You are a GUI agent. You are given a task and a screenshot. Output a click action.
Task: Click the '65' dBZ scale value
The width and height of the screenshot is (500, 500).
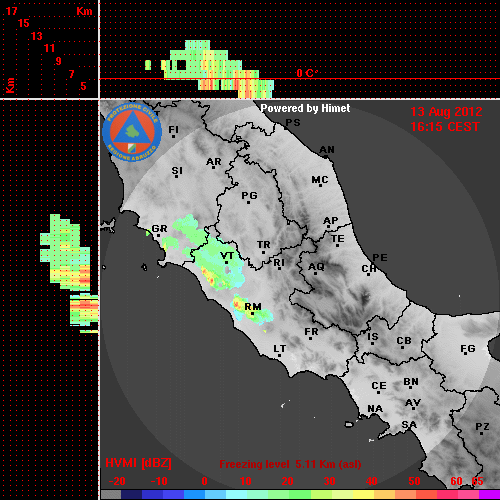477,481
